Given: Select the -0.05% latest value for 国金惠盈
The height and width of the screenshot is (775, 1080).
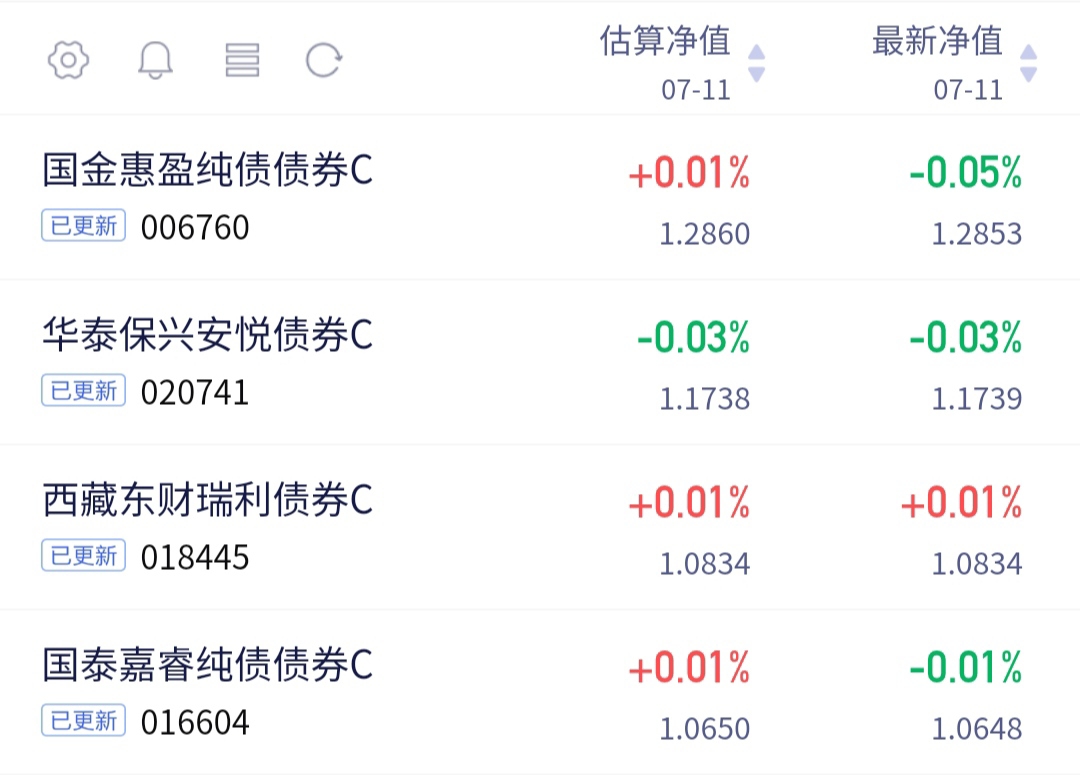Looking at the screenshot, I should pos(965,172).
